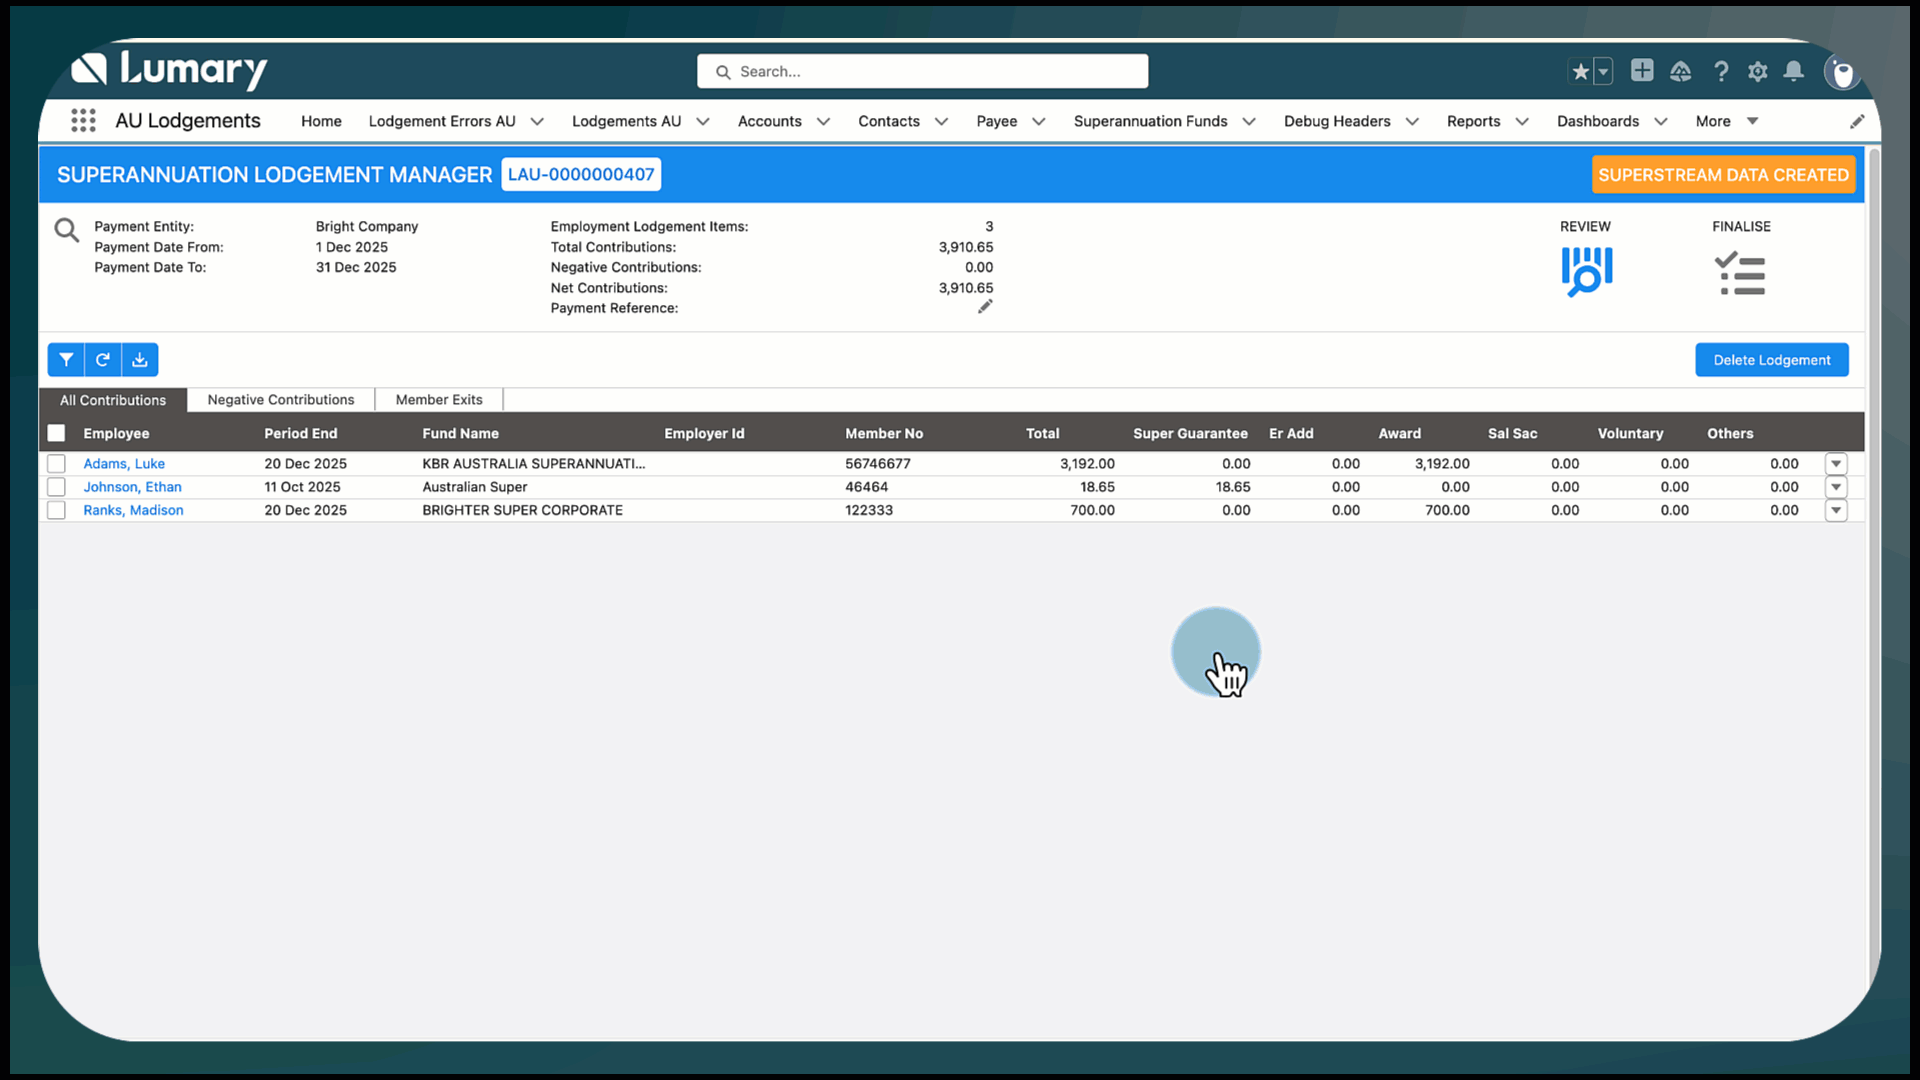Tick the checkbox for Johnson, Ethan
The image size is (1920, 1080).
tap(57, 487)
